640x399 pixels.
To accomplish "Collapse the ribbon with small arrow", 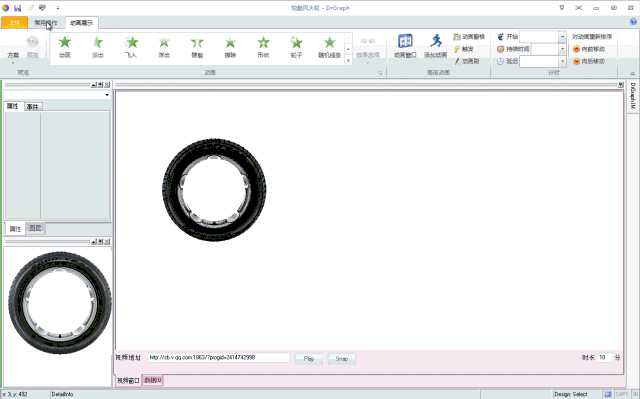I will (x=633, y=73).
